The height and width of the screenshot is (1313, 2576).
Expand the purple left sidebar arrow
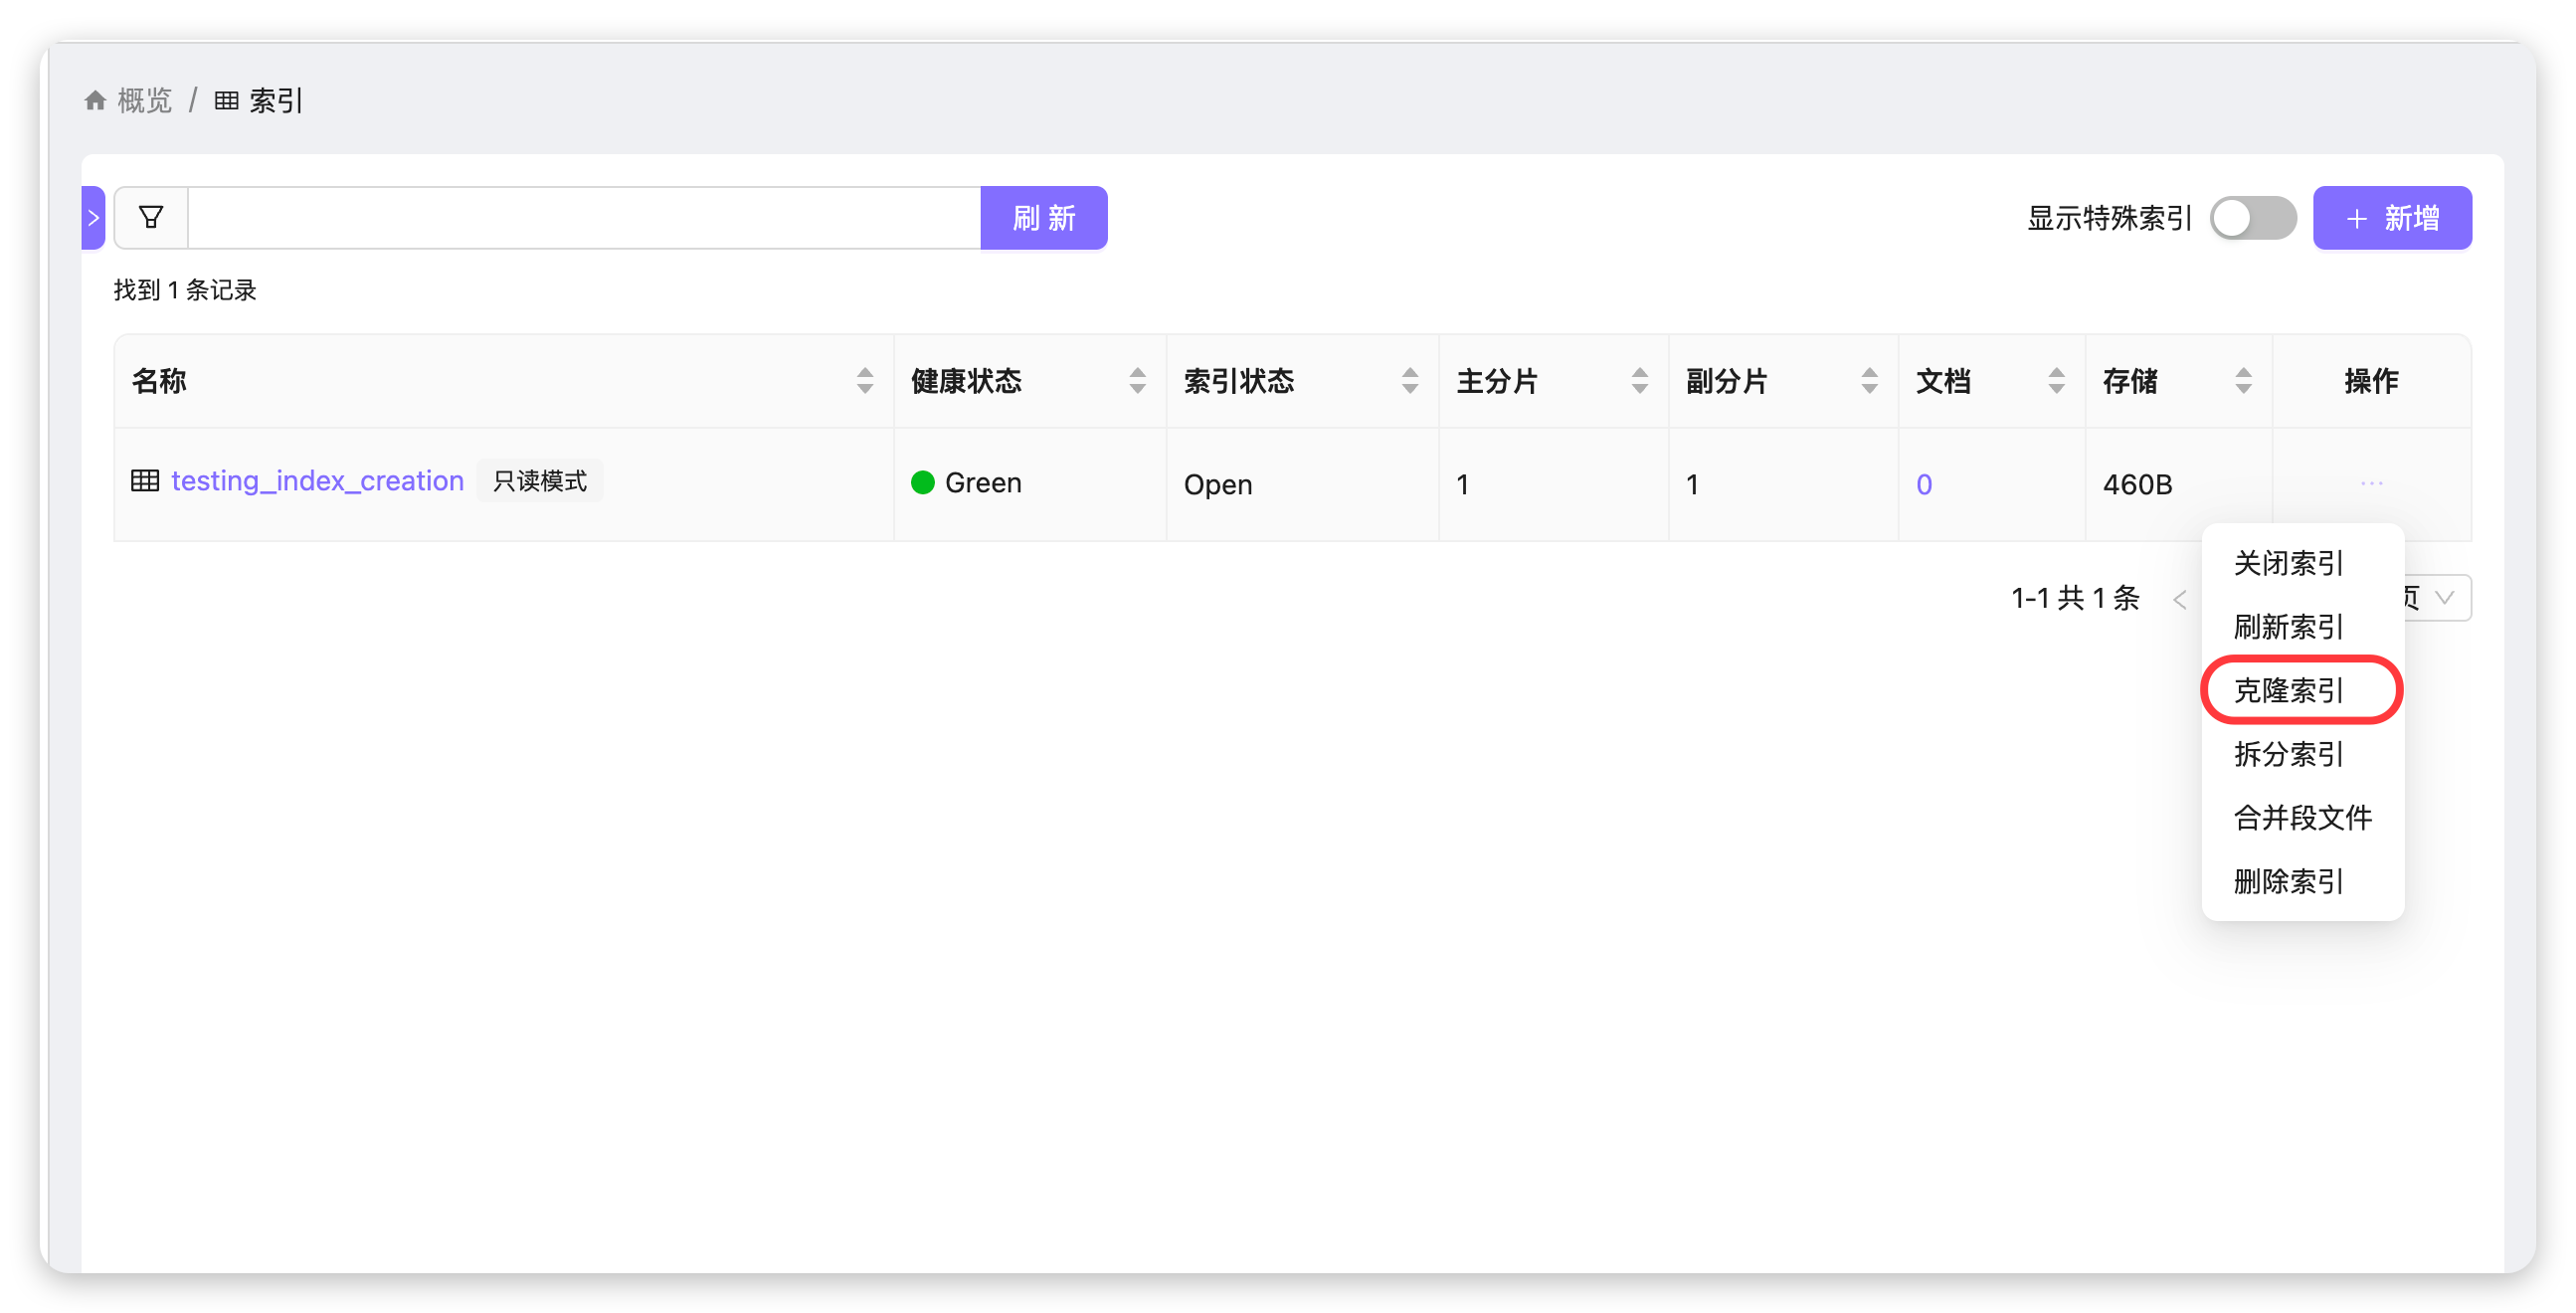click(x=93, y=217)
